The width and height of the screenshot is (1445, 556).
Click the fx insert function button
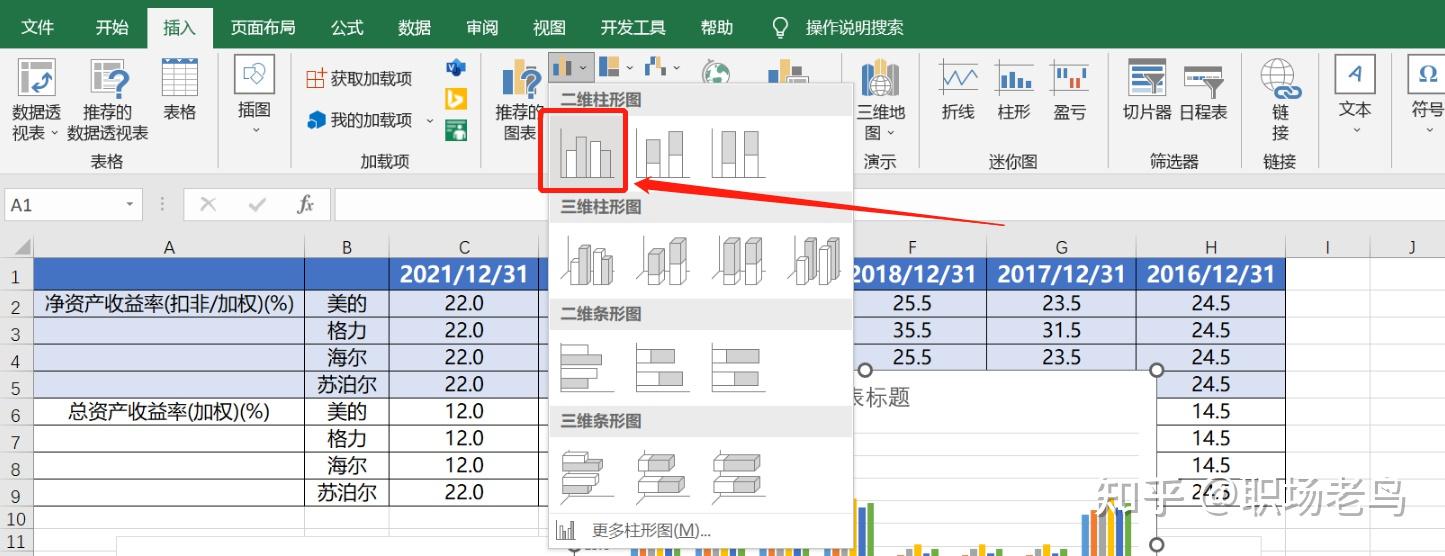(306, 204)
